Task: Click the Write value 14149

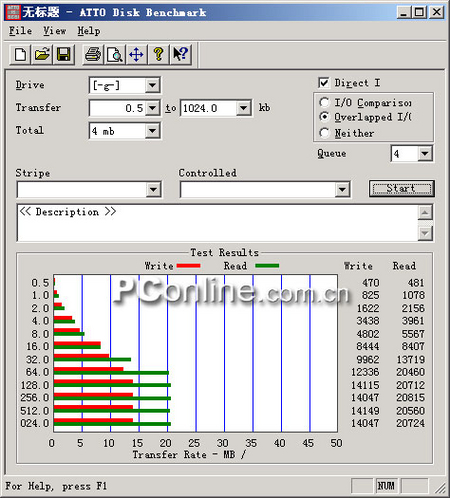Action: (365, 411)
